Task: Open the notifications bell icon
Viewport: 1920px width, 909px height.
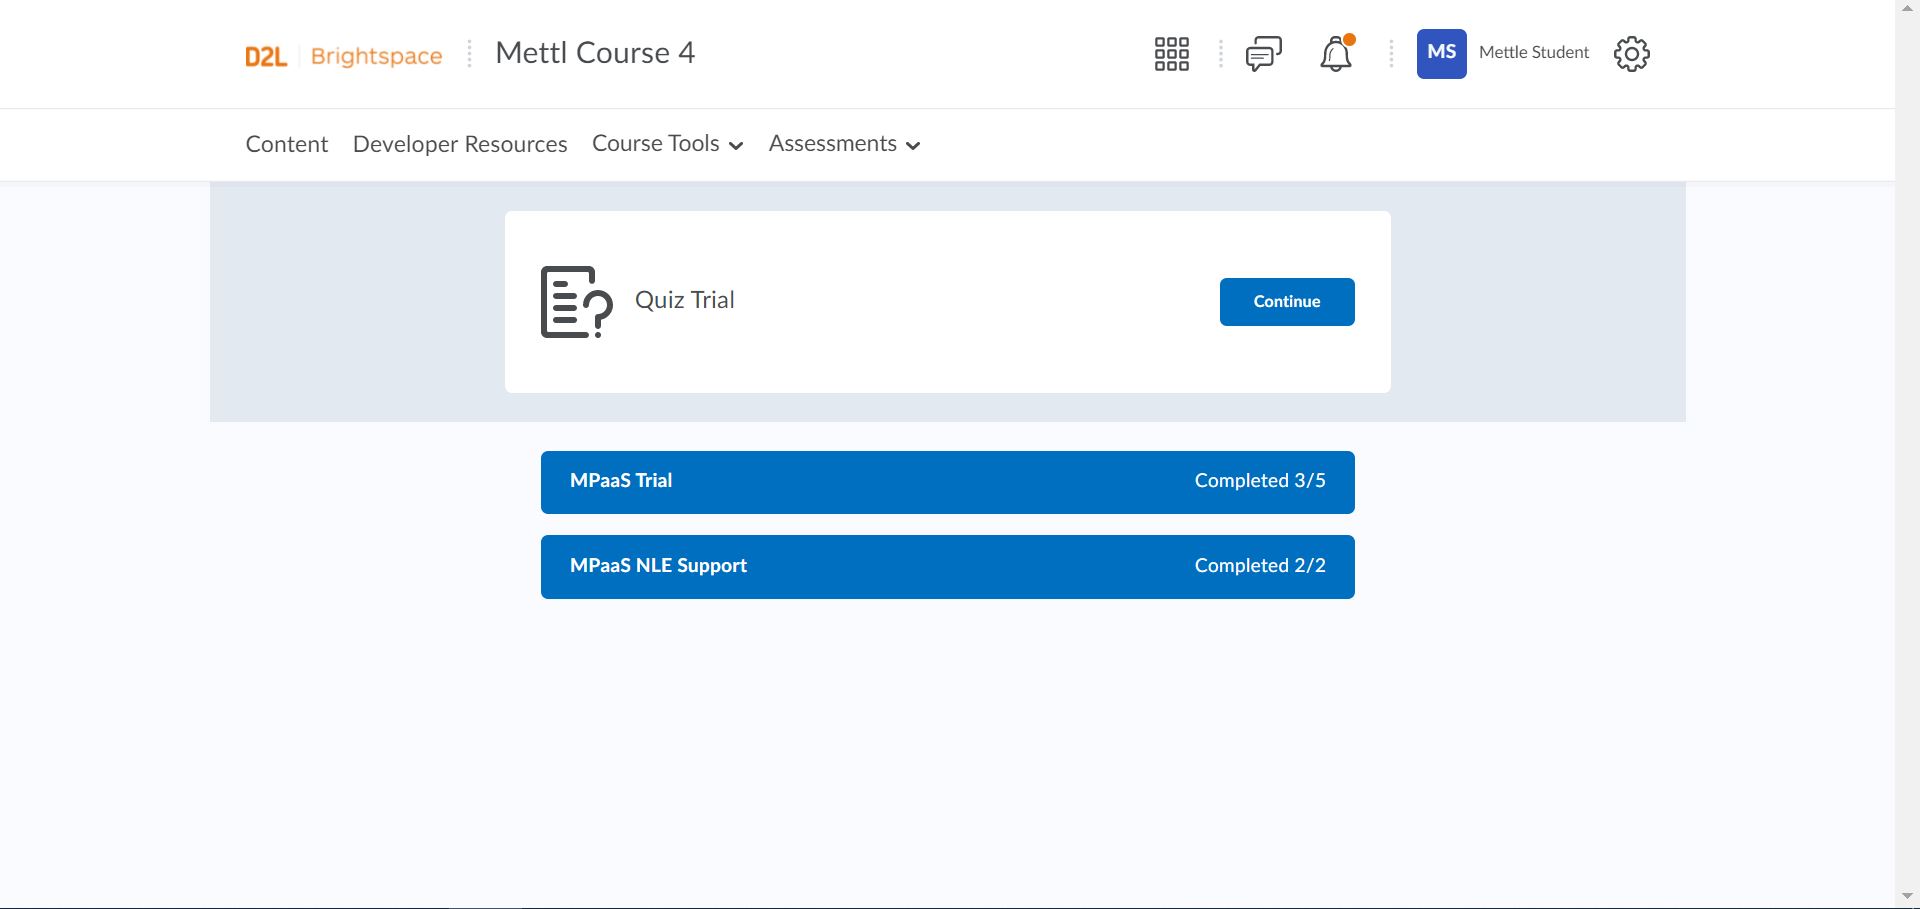Action: pos(1336,54)
